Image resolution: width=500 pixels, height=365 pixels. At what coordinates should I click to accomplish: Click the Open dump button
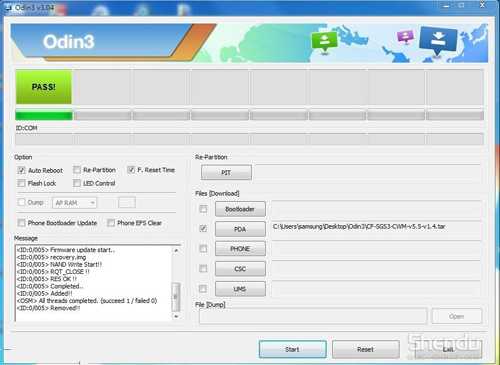pyautogui.click(x=457, y=316)
